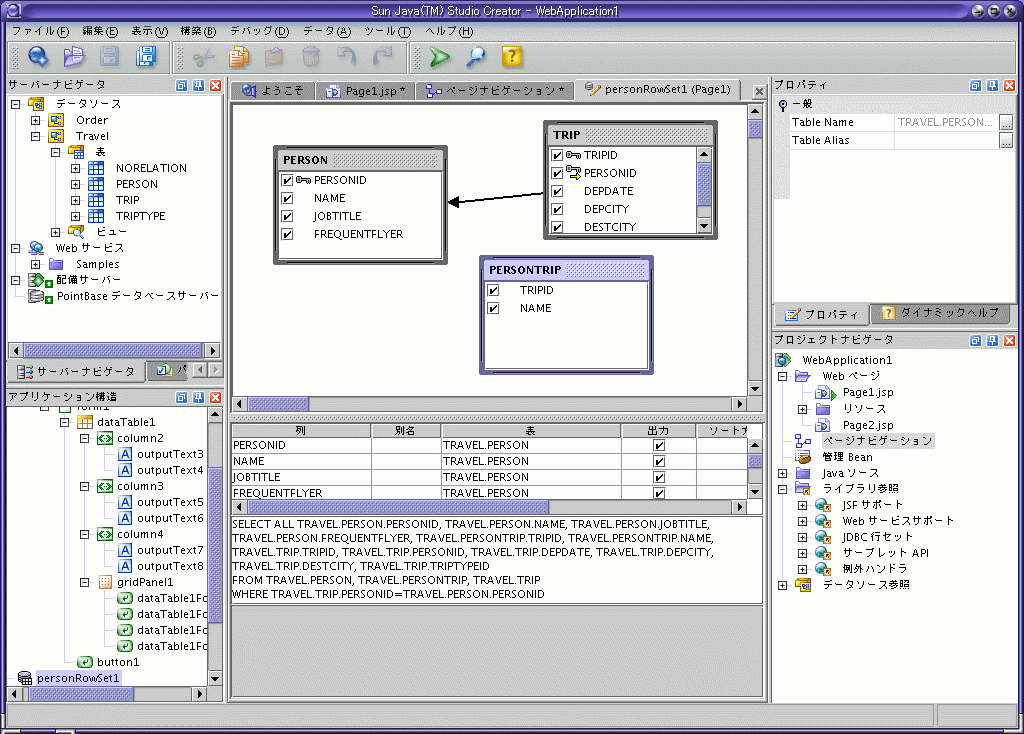This screenshot has height=734, width=1024.
Task: Click the dataTable1 component icon
Action: [85, 422]
